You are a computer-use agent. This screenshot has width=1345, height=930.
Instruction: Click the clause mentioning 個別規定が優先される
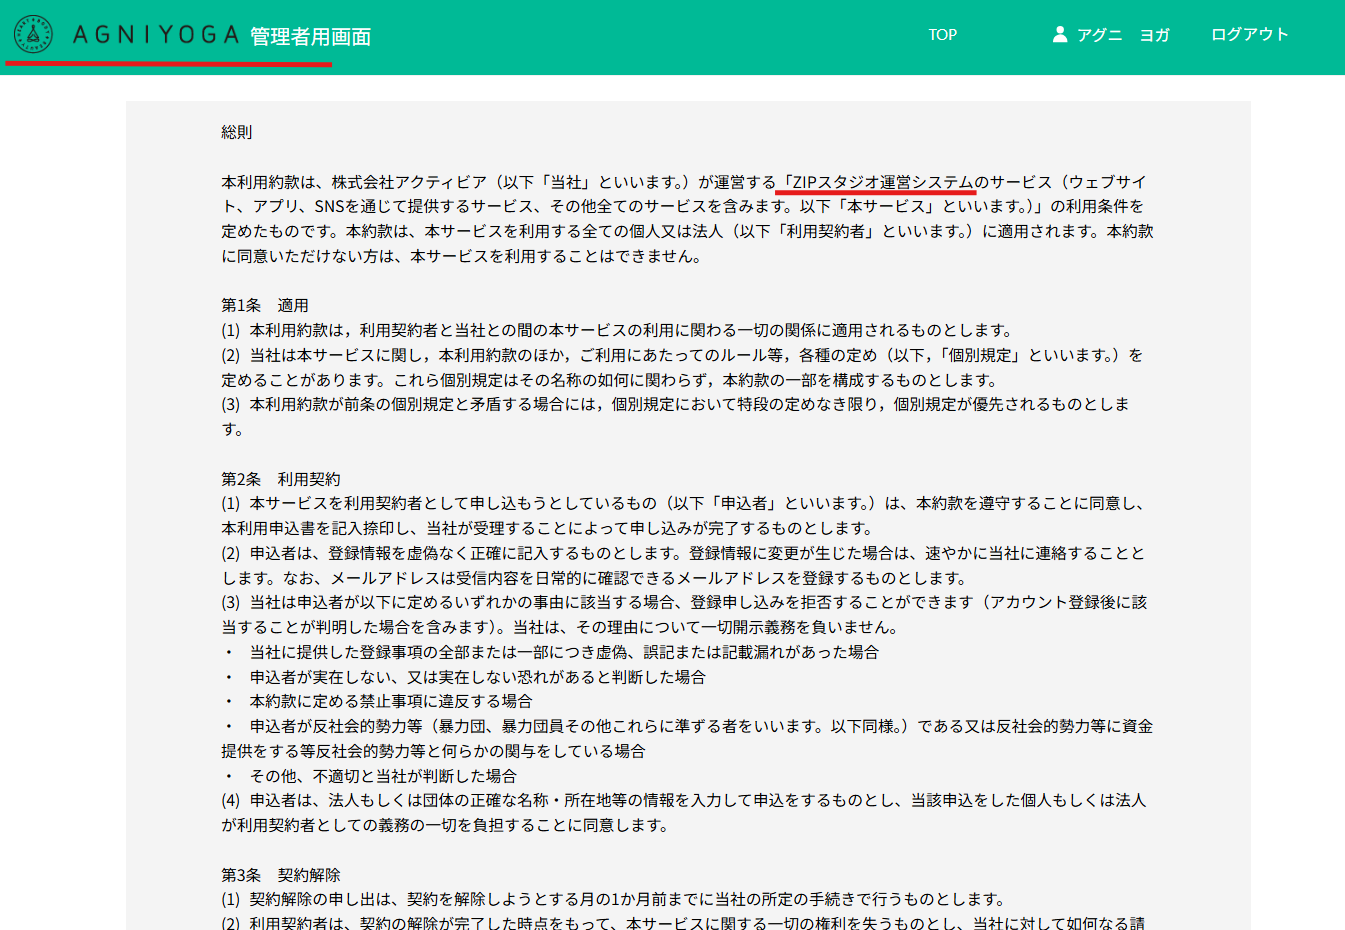[675, 405]
